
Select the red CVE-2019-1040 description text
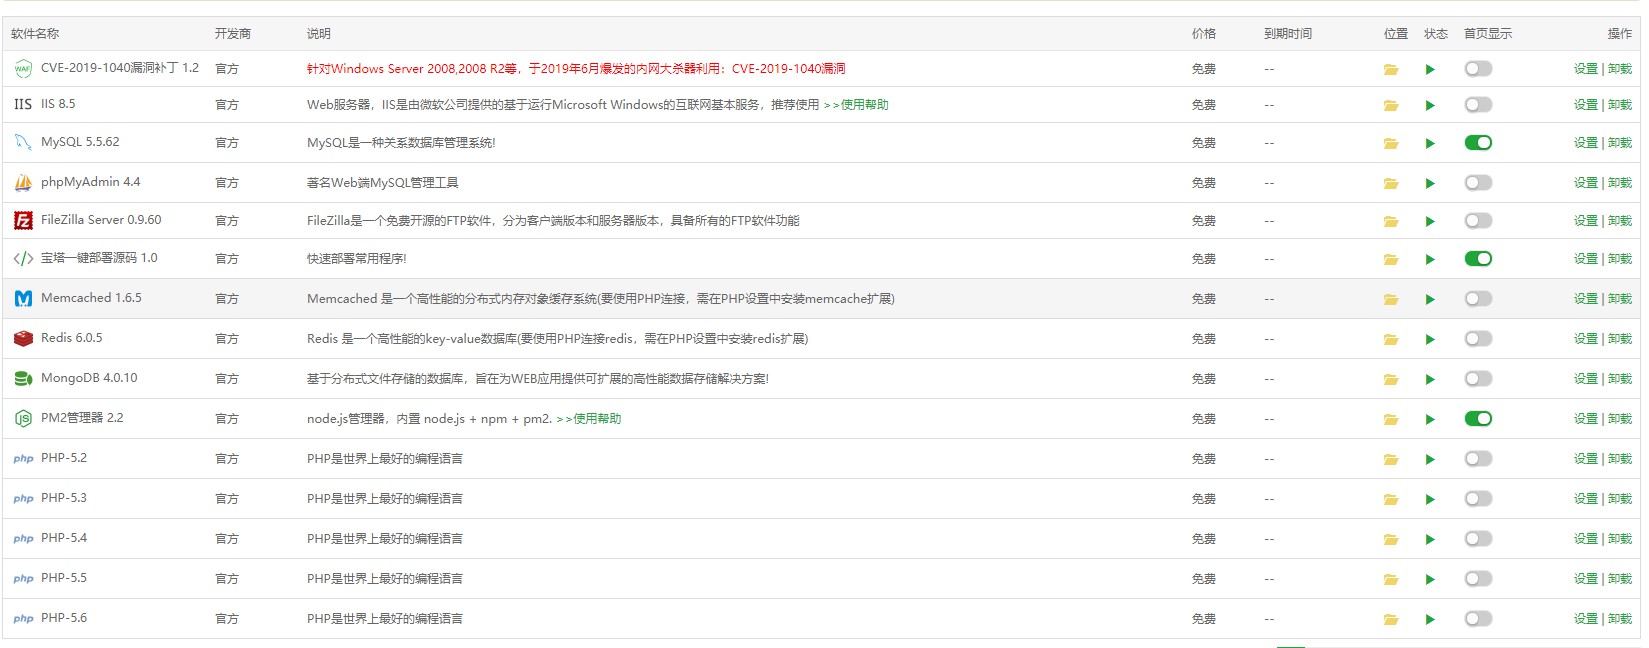tap(576, 69)
